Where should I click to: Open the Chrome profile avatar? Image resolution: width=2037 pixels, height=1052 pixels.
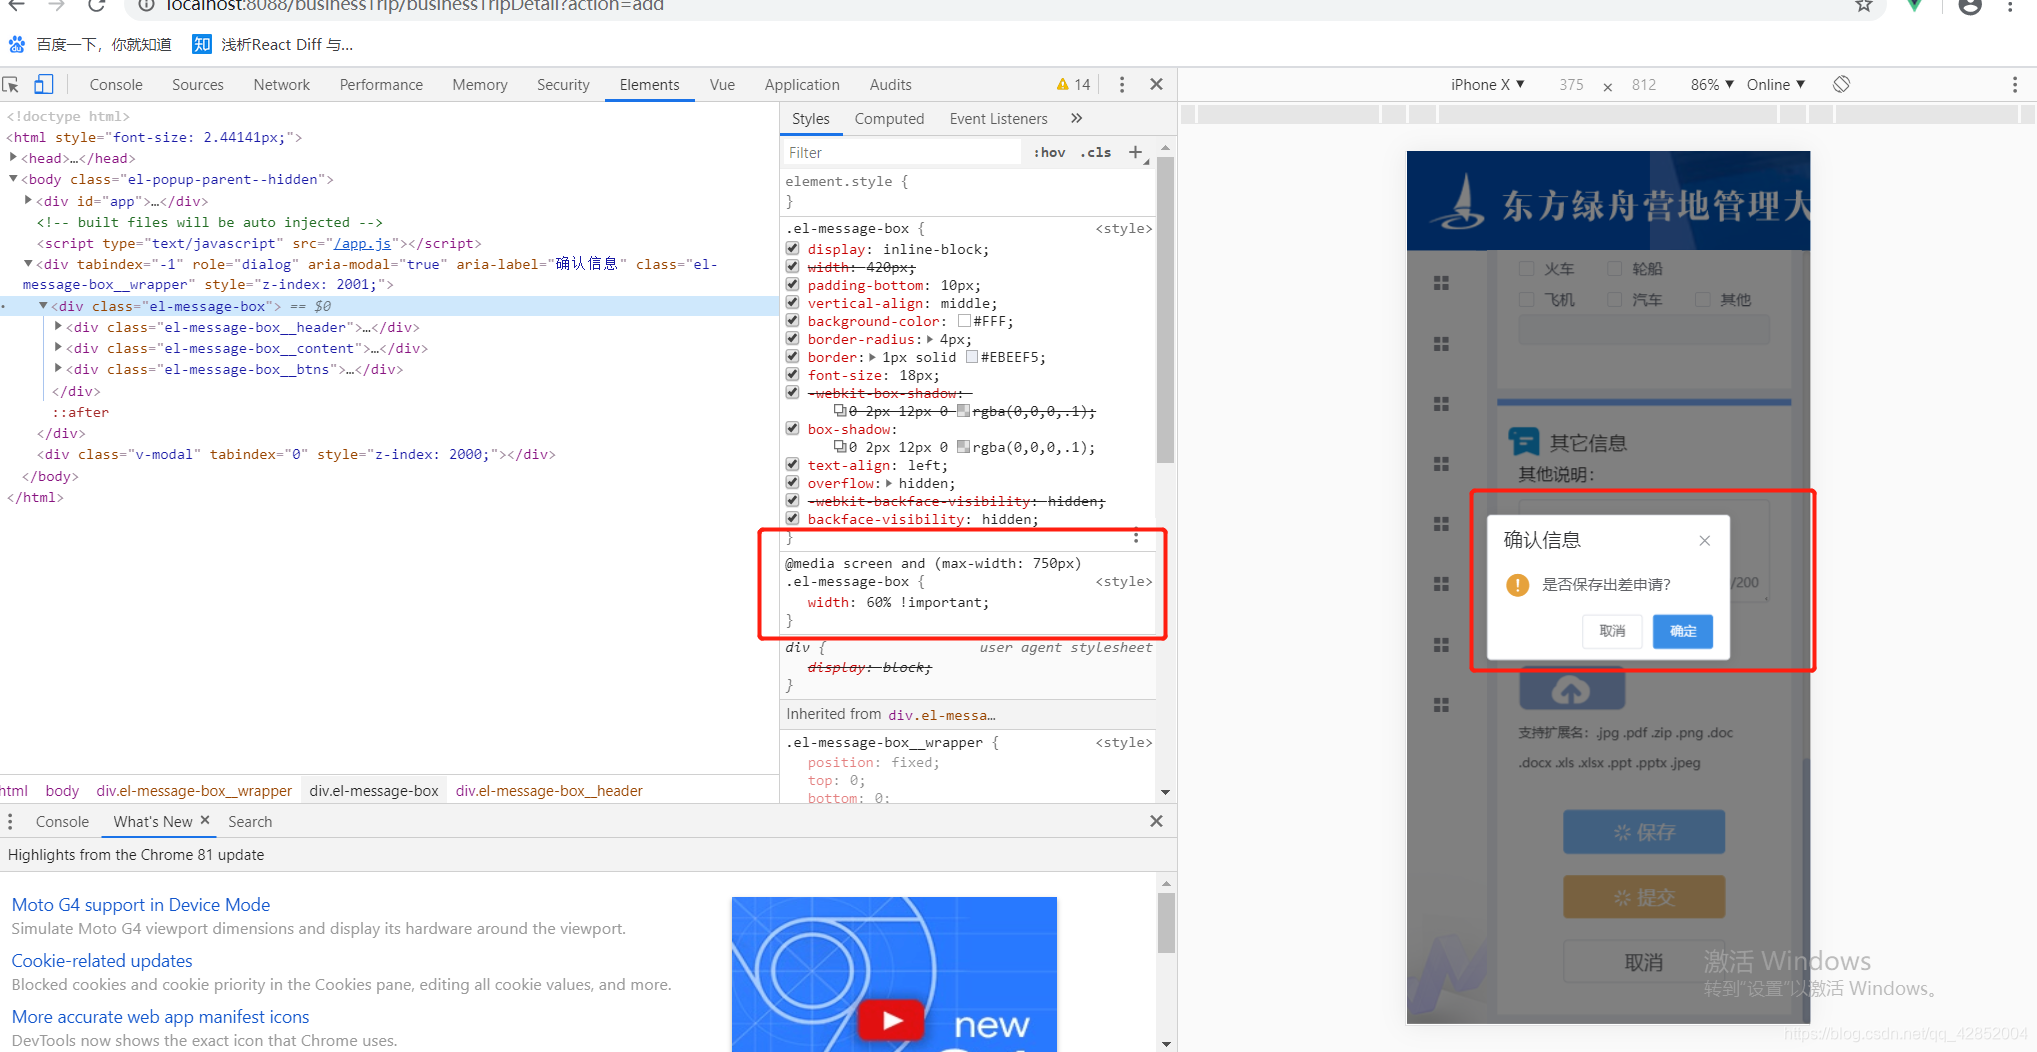point(1970,6)
